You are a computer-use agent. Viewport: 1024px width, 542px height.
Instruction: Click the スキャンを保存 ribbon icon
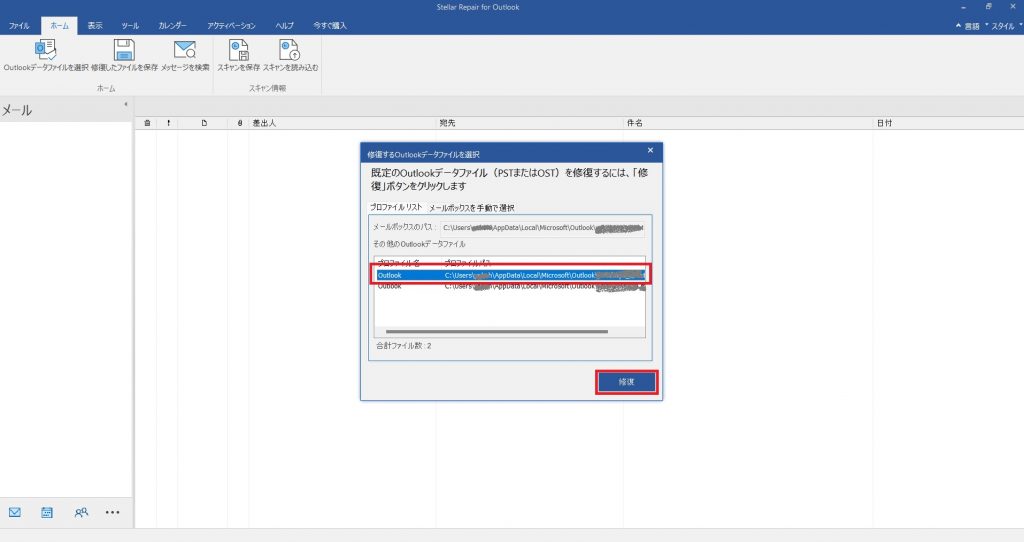238,50
